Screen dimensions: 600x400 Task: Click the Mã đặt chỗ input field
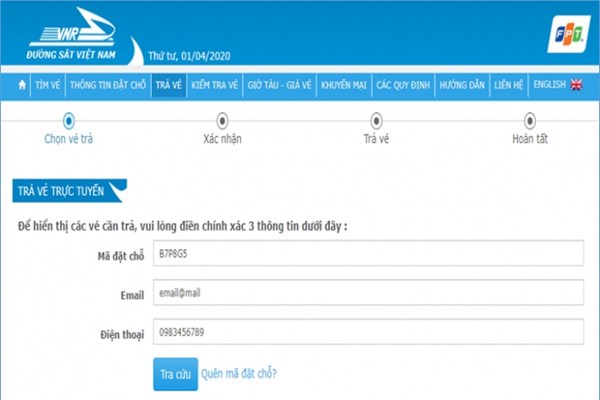[368, 253]
